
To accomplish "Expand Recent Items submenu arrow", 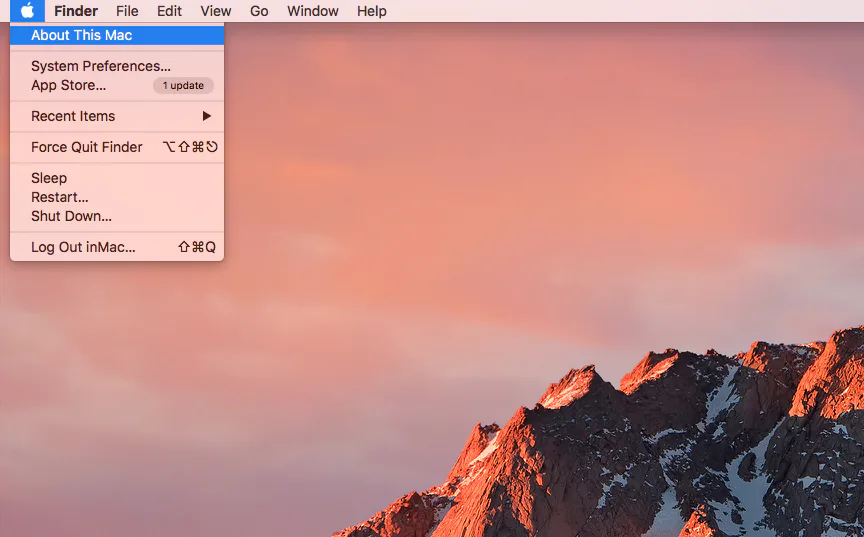I will 207,116.
